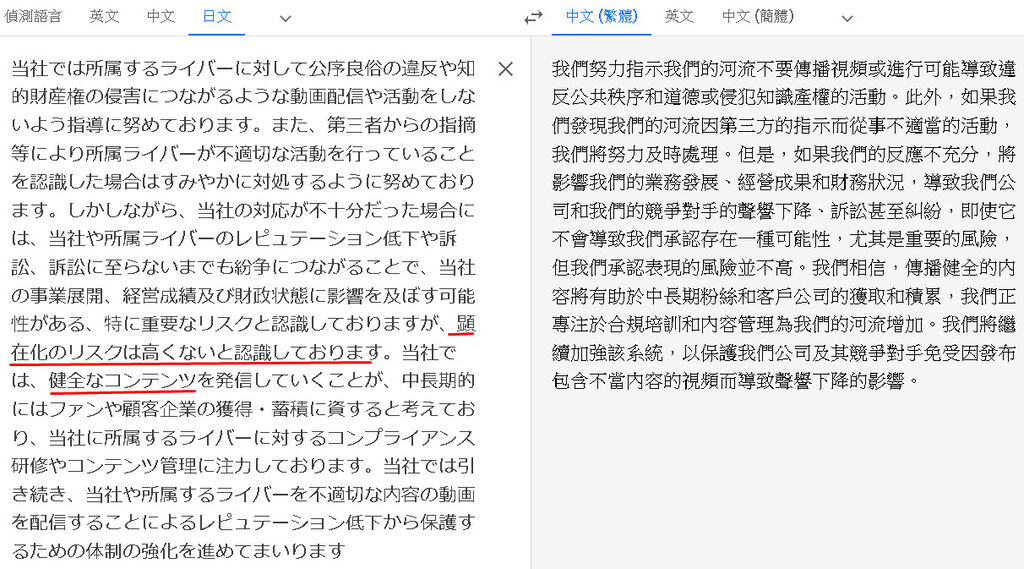Click translated phrase 但我們承認表現的風險並不高
This screenshot has height=569, width=1024.
click(x=671, y=267)
